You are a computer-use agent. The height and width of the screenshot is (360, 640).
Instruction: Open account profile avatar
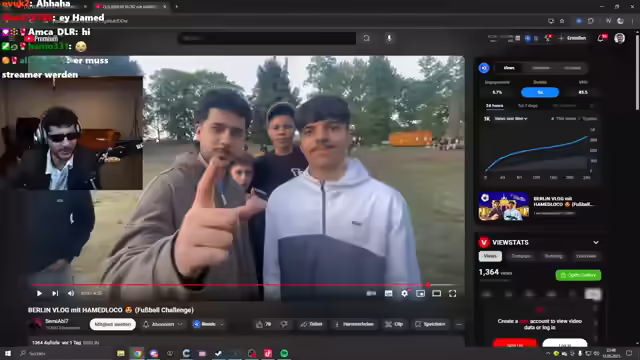[620, 38]
